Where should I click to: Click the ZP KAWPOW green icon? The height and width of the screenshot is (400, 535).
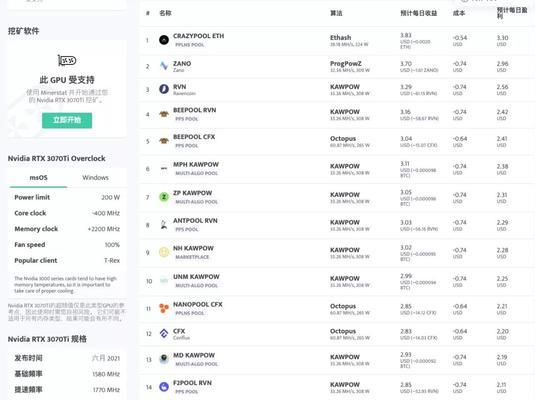point(164,197)
